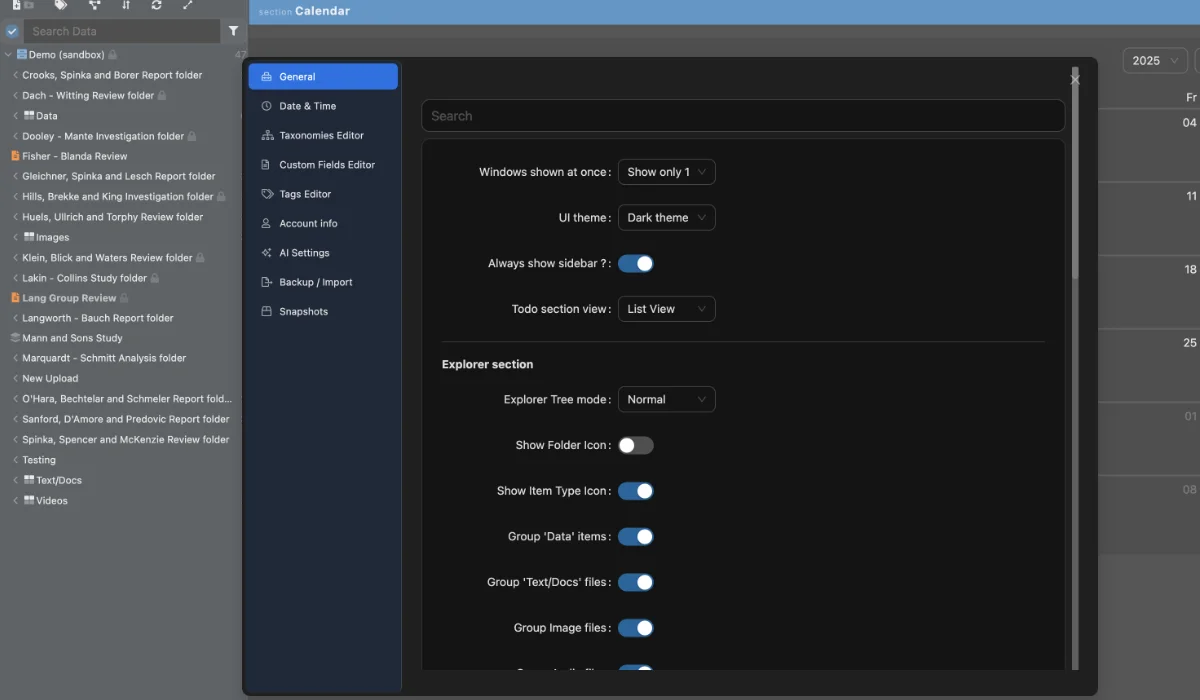Open the Tags Editor section

[x=323, y=194]
